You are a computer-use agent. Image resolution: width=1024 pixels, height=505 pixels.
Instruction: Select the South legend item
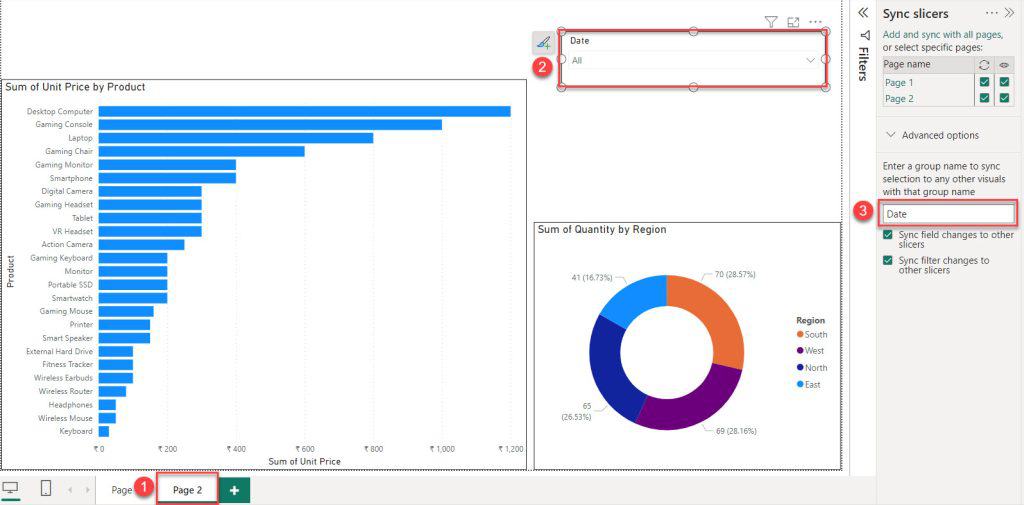pyautogui.click(x=812, y=334)
